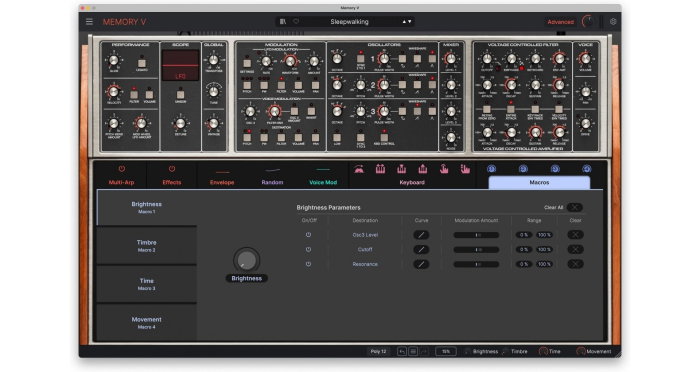This screenshot has height=372, width=700.
Task: Clear the Osc3 Level macro assignment
Action: (x=575, y=235)
